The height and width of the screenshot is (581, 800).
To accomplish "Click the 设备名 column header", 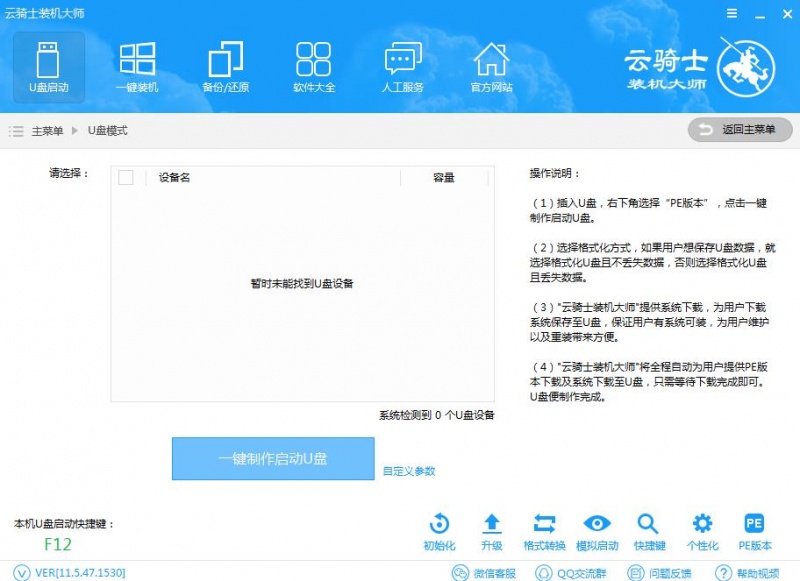I will click(174, 178).
